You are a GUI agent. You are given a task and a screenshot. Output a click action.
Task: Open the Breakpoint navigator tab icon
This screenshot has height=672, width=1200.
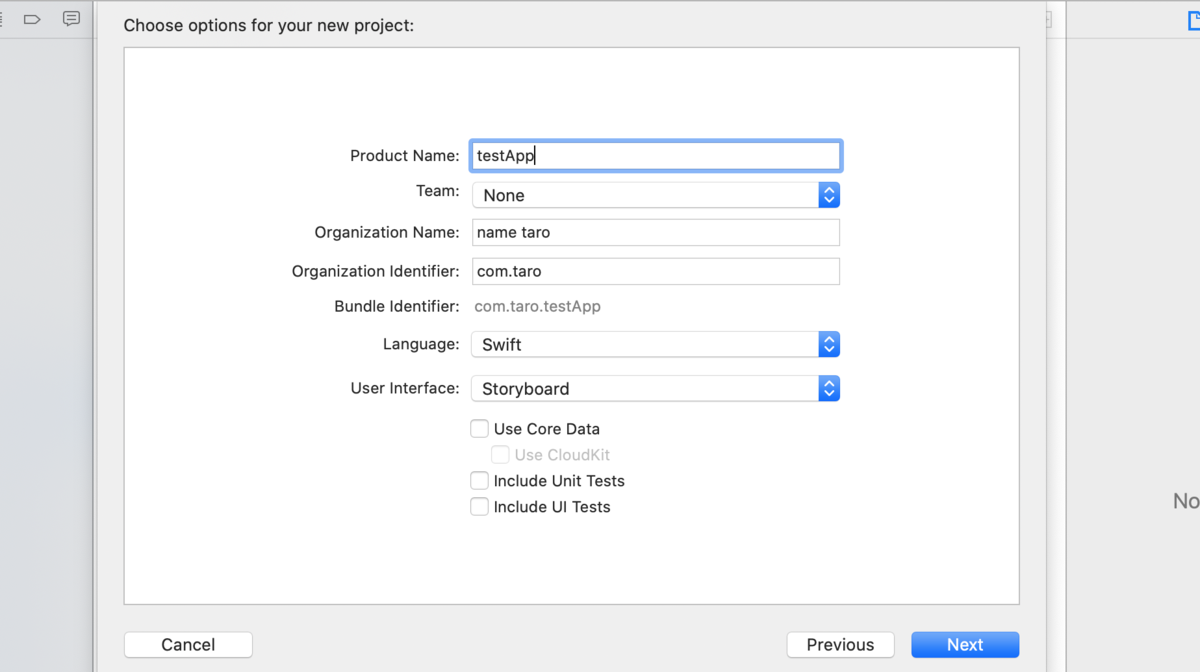pyautogui.click(x=32, y=19)
